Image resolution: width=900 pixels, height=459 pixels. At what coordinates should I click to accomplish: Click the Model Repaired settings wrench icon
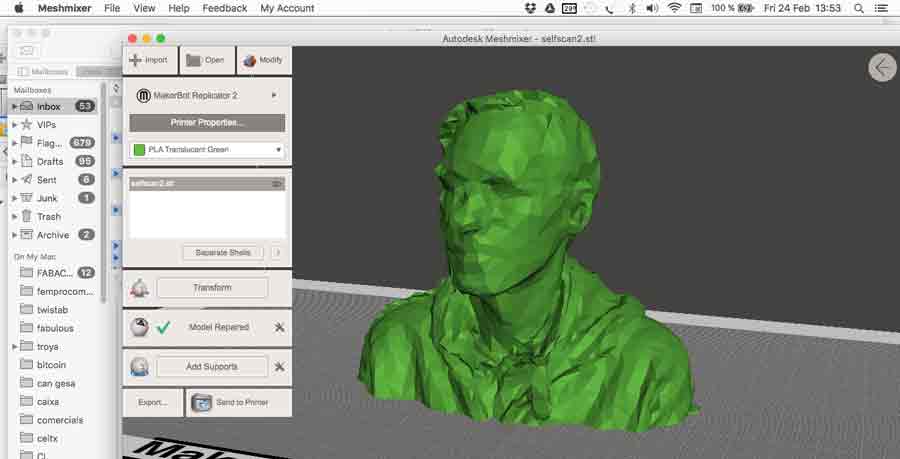[x=280, y=327]
